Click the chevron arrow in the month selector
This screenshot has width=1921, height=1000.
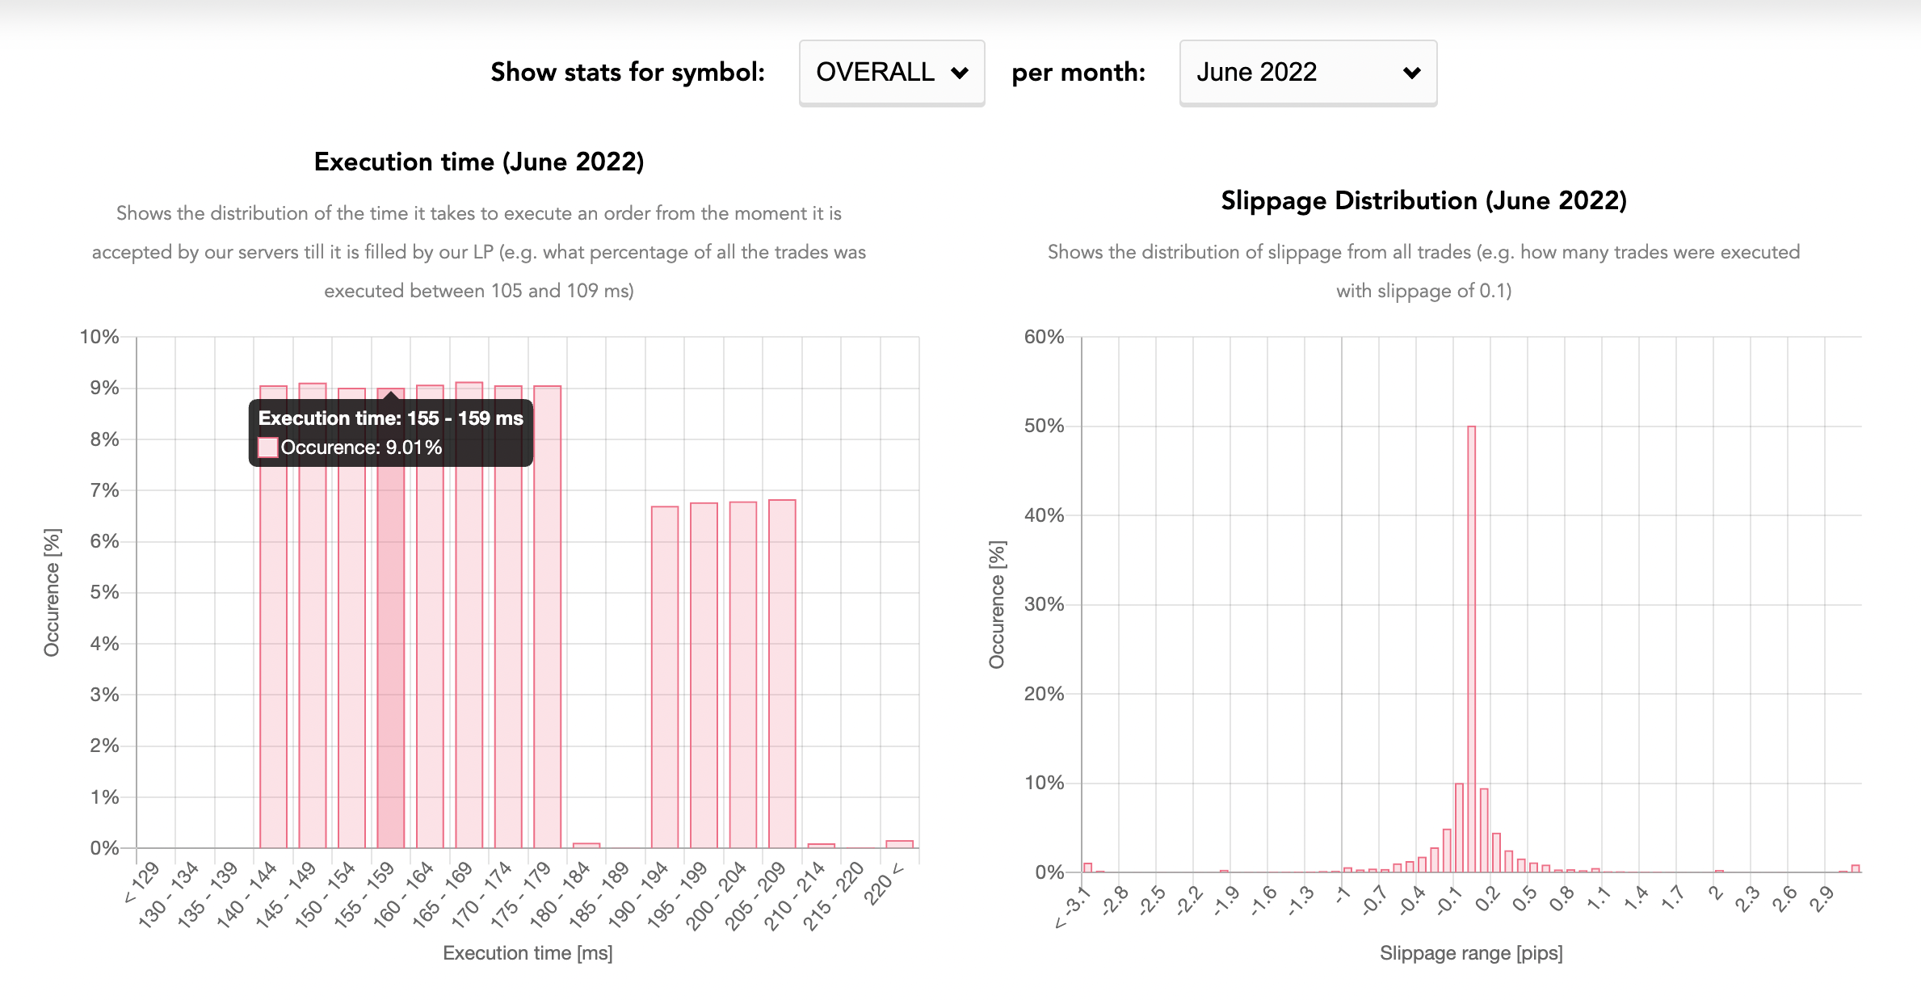[1411, 73]
